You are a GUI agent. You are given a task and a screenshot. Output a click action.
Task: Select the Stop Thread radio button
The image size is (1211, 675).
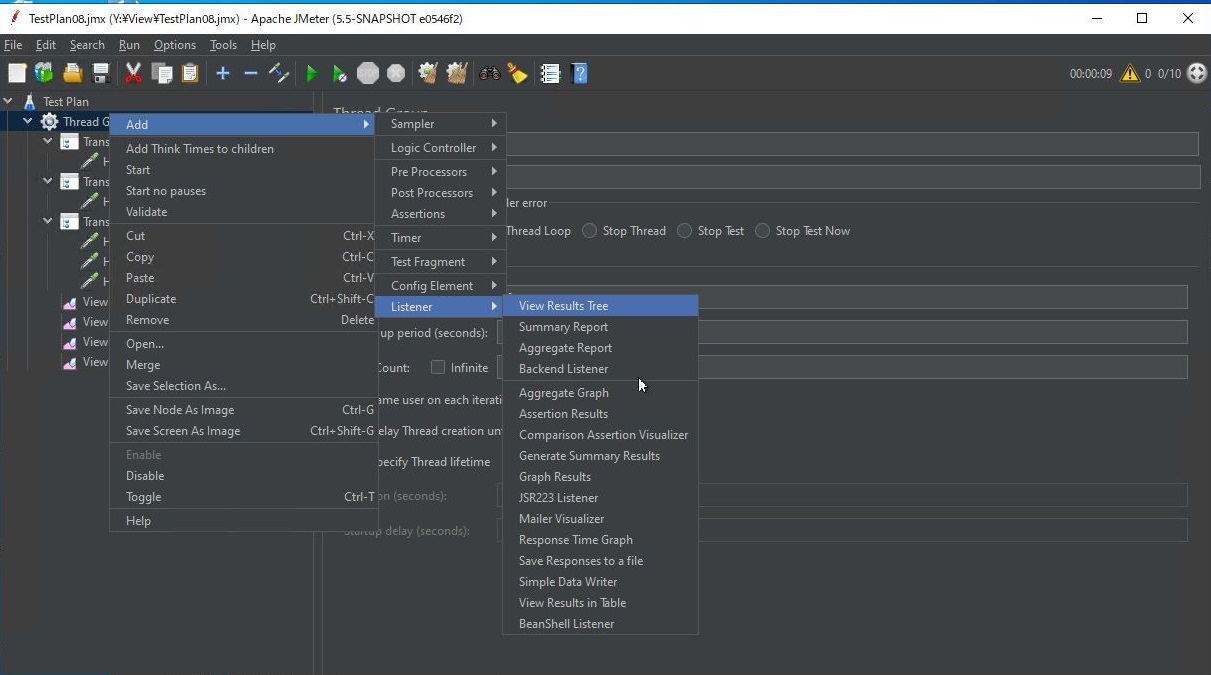(590, 231)
